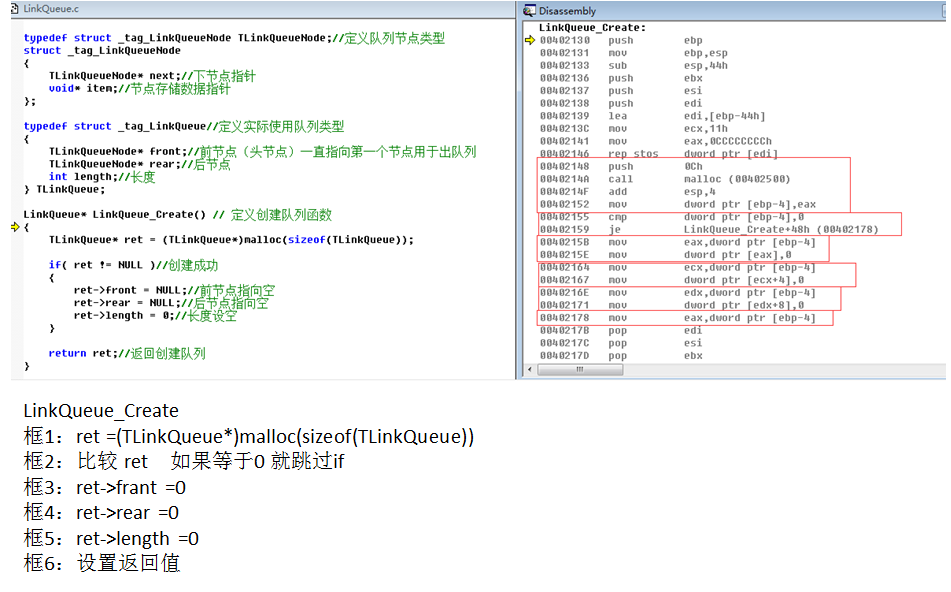This screenshot has width=951, height=592.
Task: Click the ret->front = NULL; source line
Action: coord(175,291)
